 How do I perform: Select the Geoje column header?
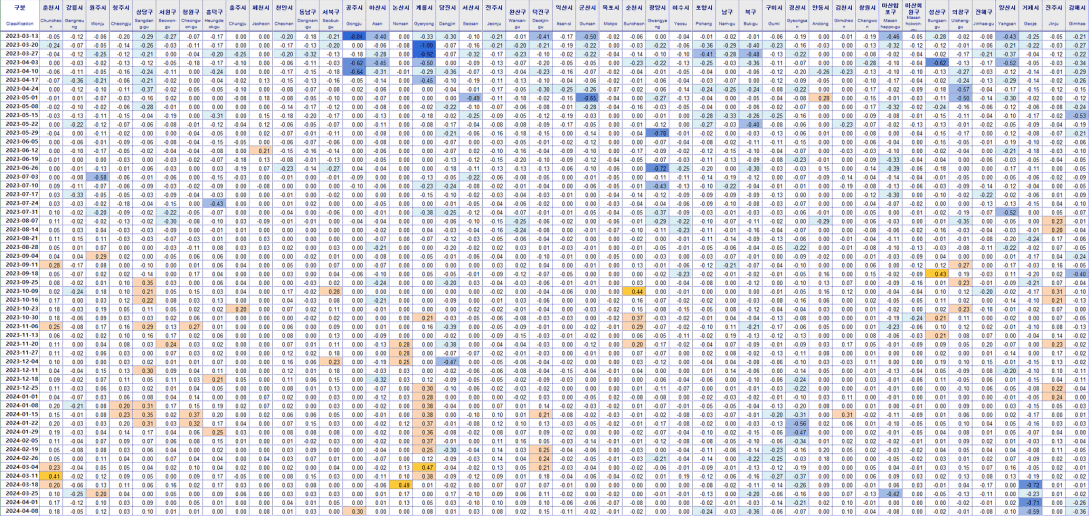1032,16
